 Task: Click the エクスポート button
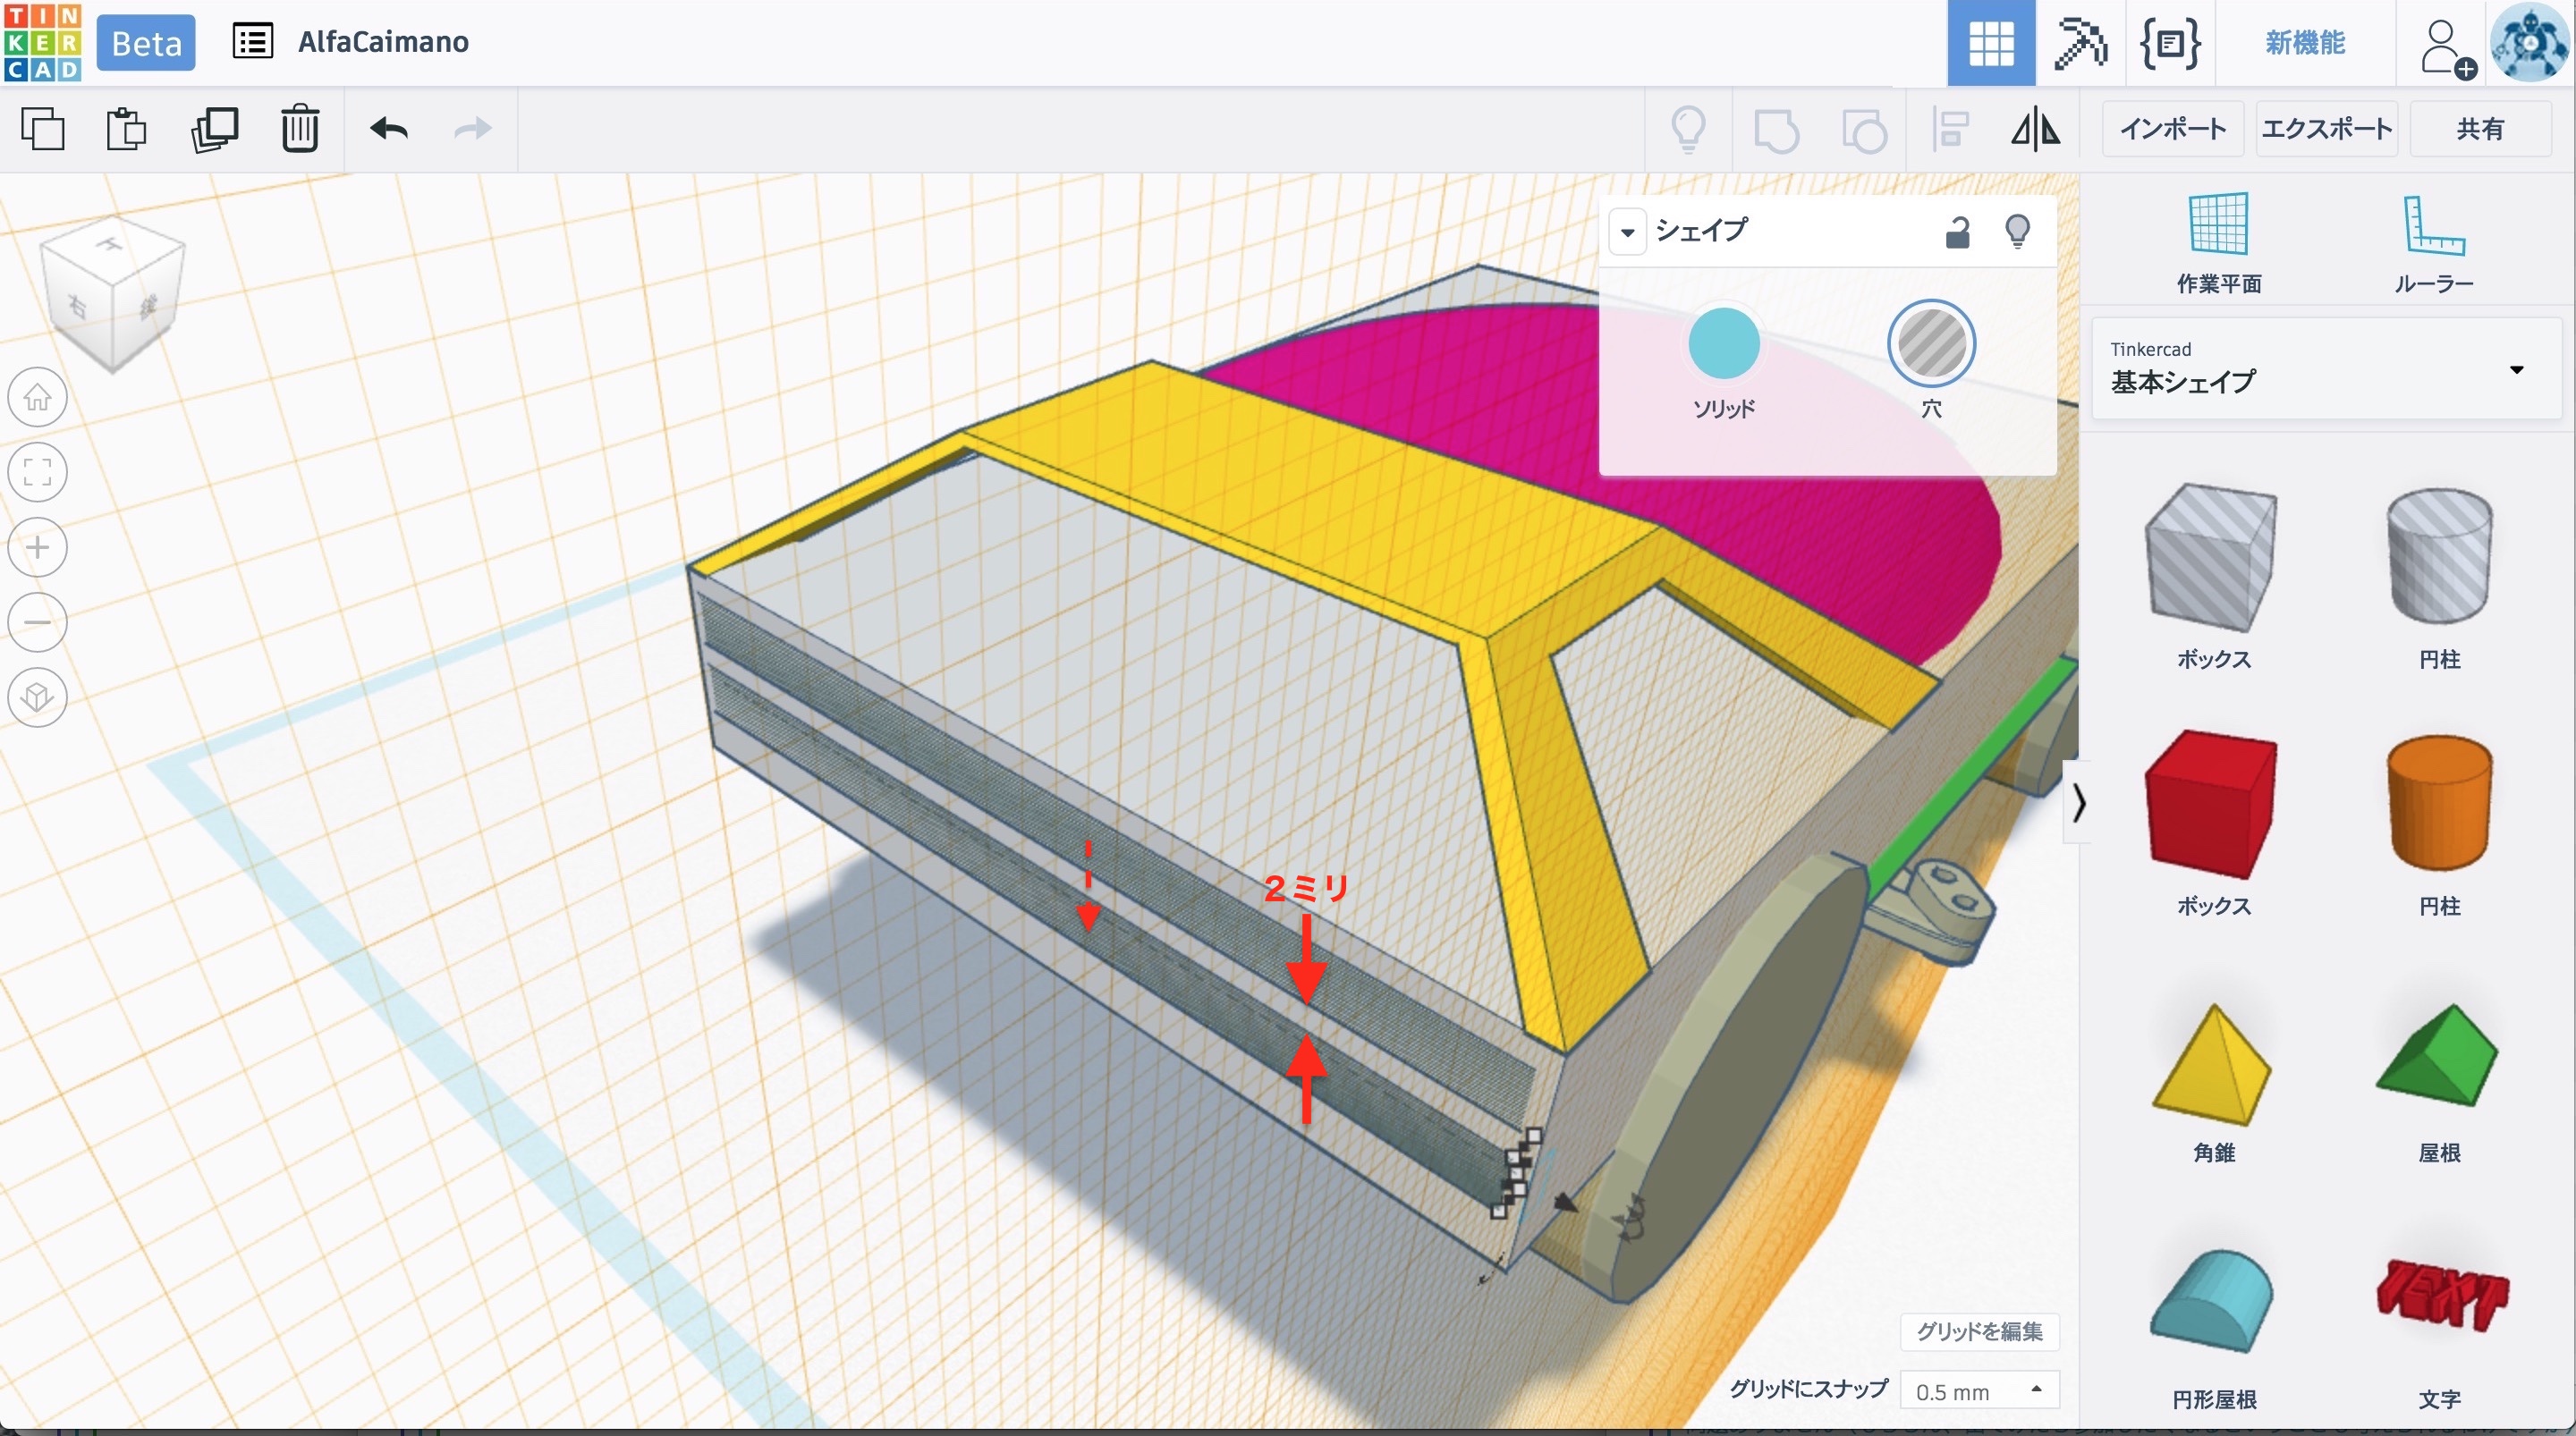tap(2326, 129)
